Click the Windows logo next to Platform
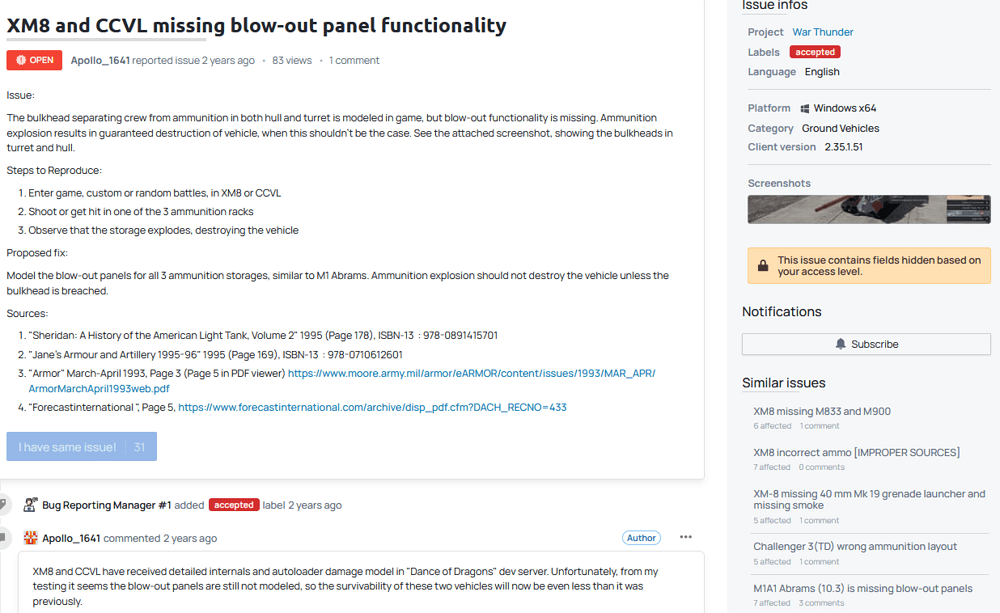1000x613 pixels. coord(805,108)
